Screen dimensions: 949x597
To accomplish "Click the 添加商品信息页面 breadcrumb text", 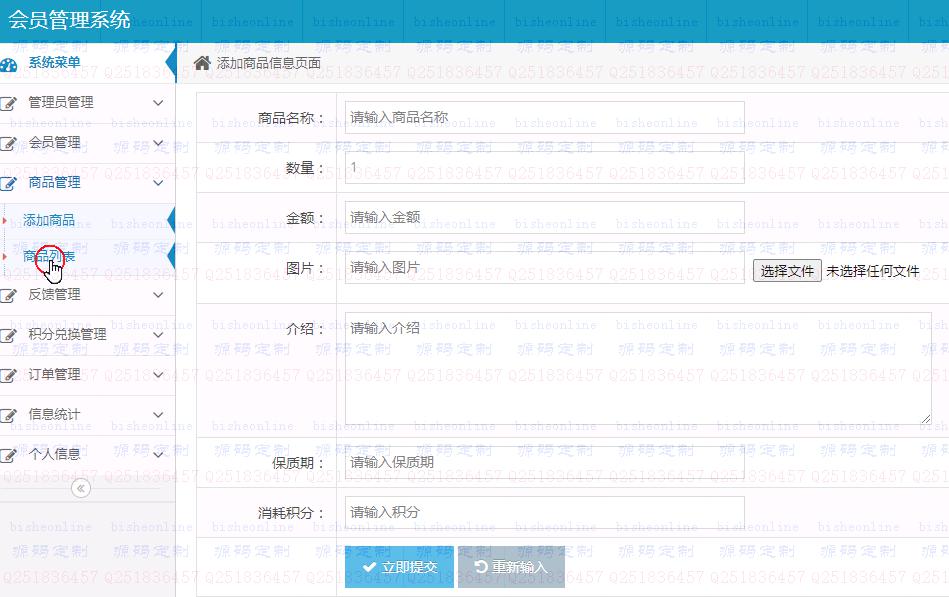I will pyautogui.click(x=269, y=63).
